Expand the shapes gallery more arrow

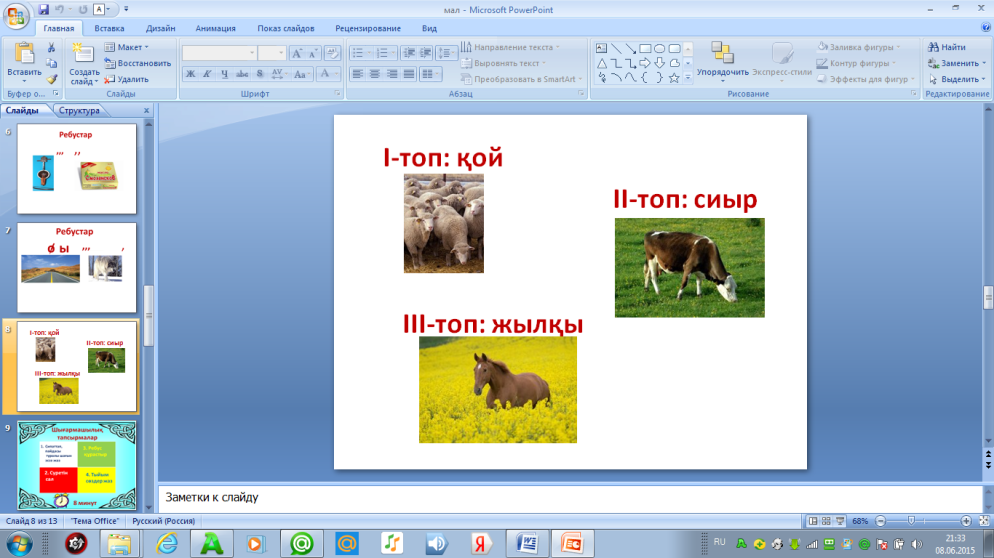coord(688,78)
